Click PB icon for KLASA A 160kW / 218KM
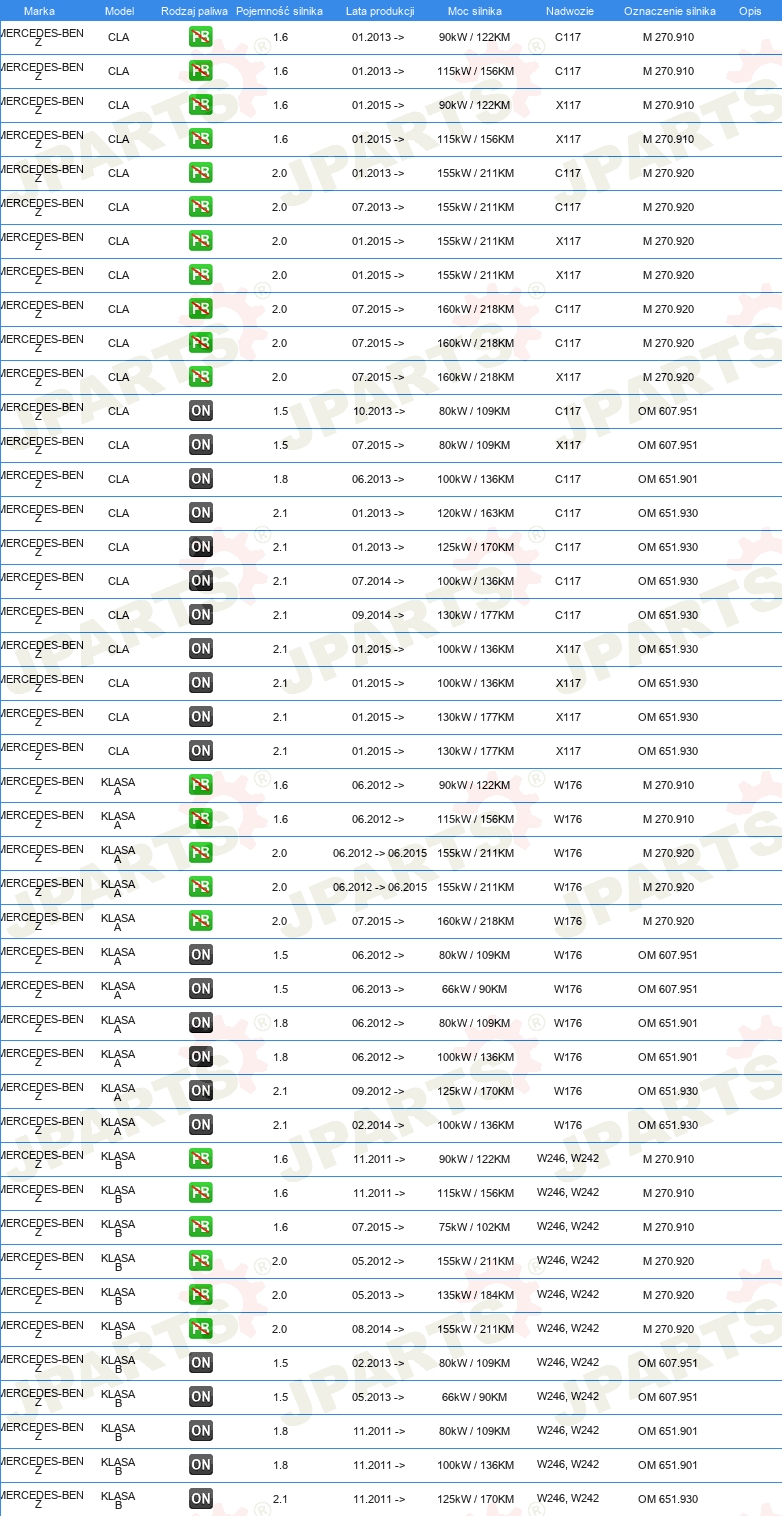This screenshot has height=1516, width=782. pyautogui.click(x=201, y=921)
